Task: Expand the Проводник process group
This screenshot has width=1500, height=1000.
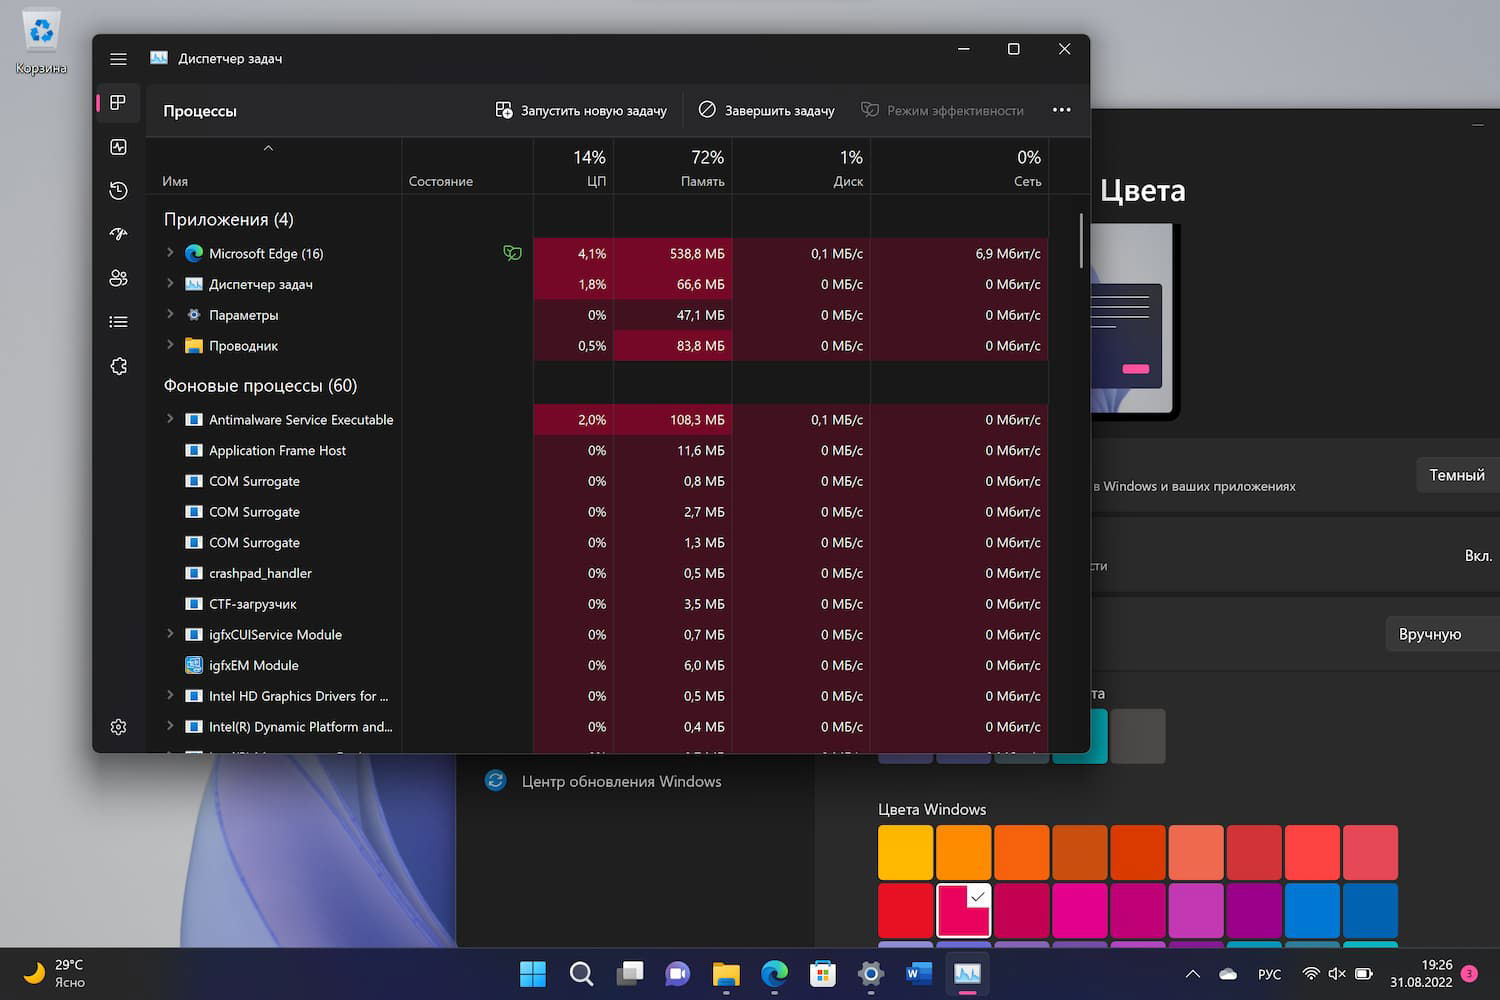Action: pyautogui.click(x=170, y=345)
